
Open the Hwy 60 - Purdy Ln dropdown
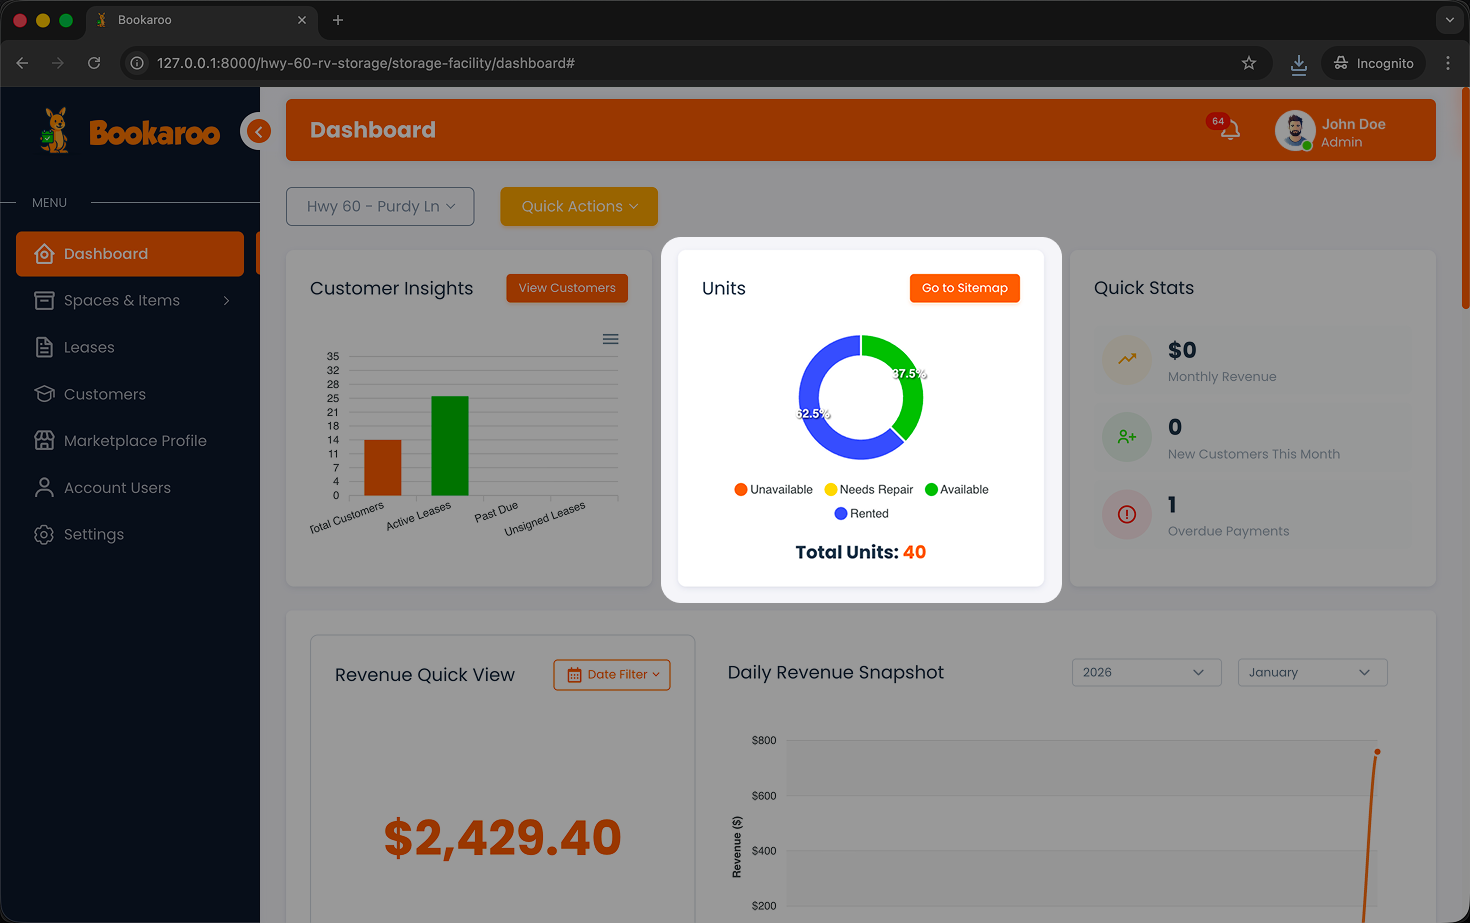point(380,206)
